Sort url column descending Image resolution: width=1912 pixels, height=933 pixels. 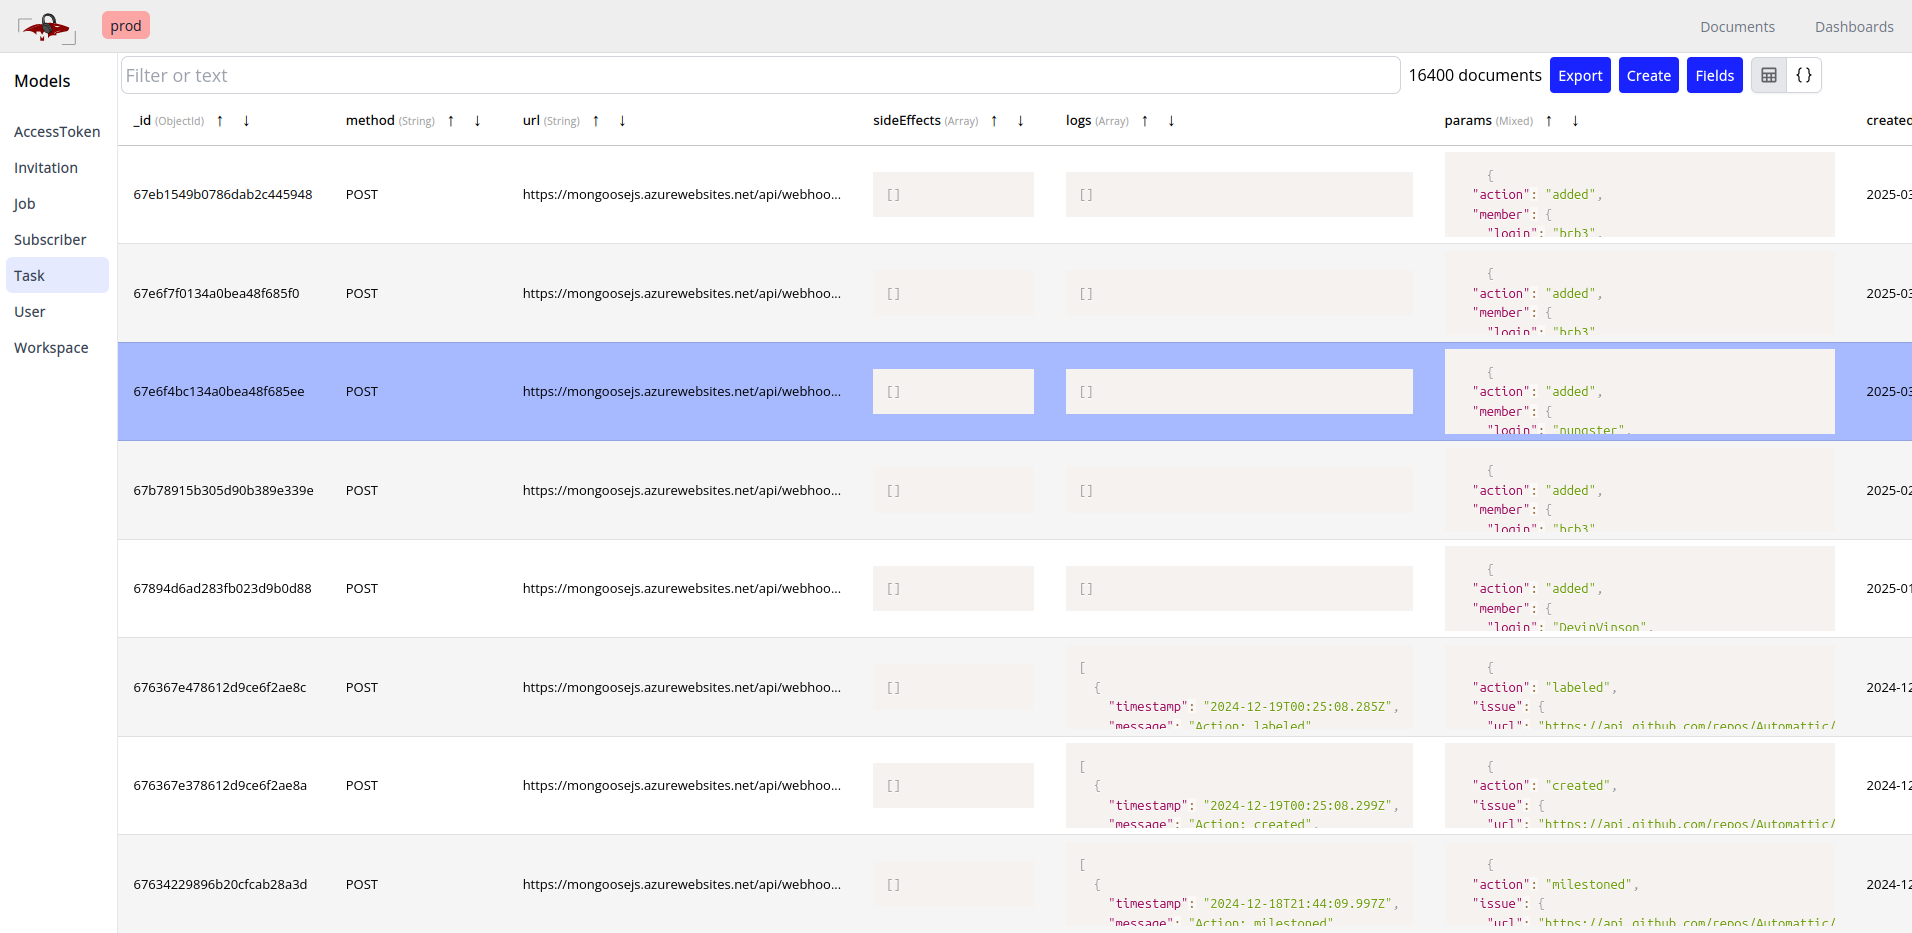pyautogui.click(x=622, y=121)
